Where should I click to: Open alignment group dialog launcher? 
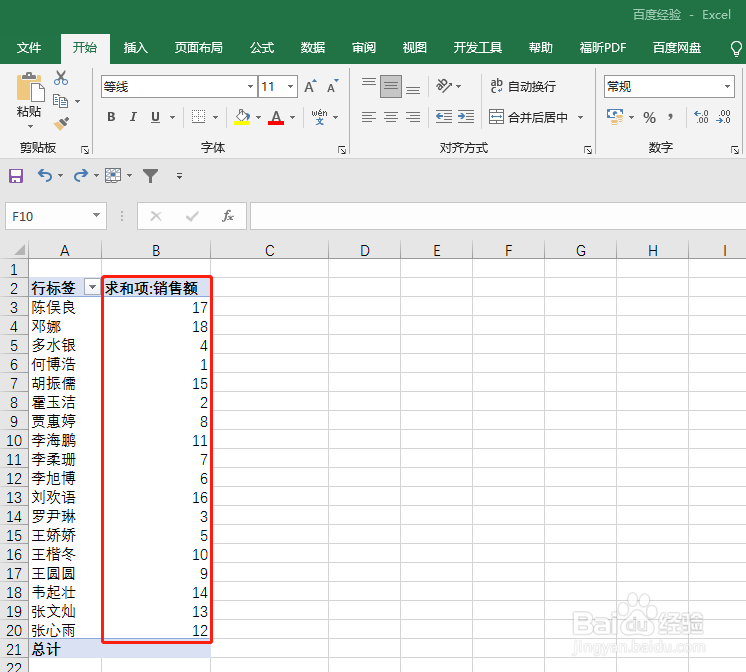[588, 150]
